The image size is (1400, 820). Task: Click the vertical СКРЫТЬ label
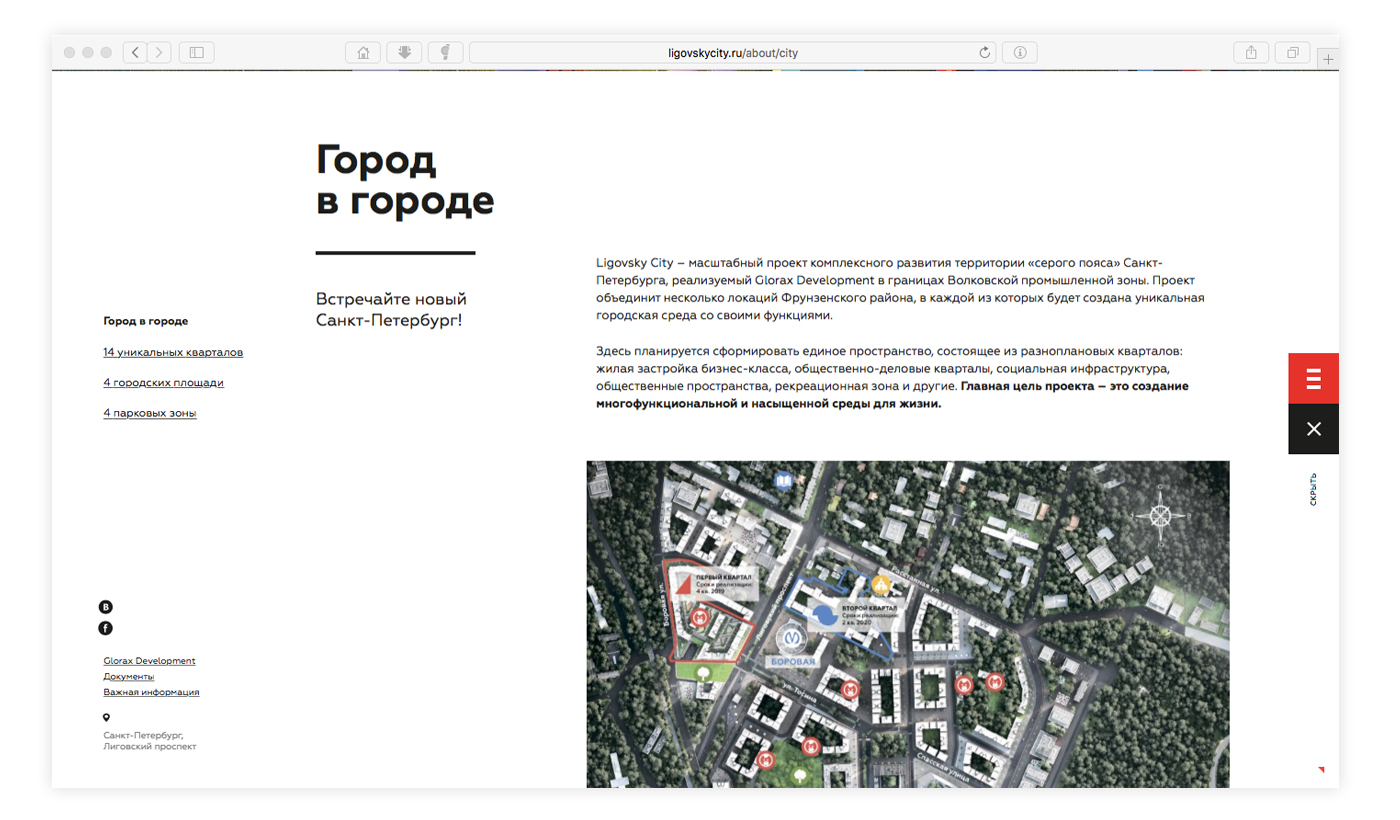1313,489
